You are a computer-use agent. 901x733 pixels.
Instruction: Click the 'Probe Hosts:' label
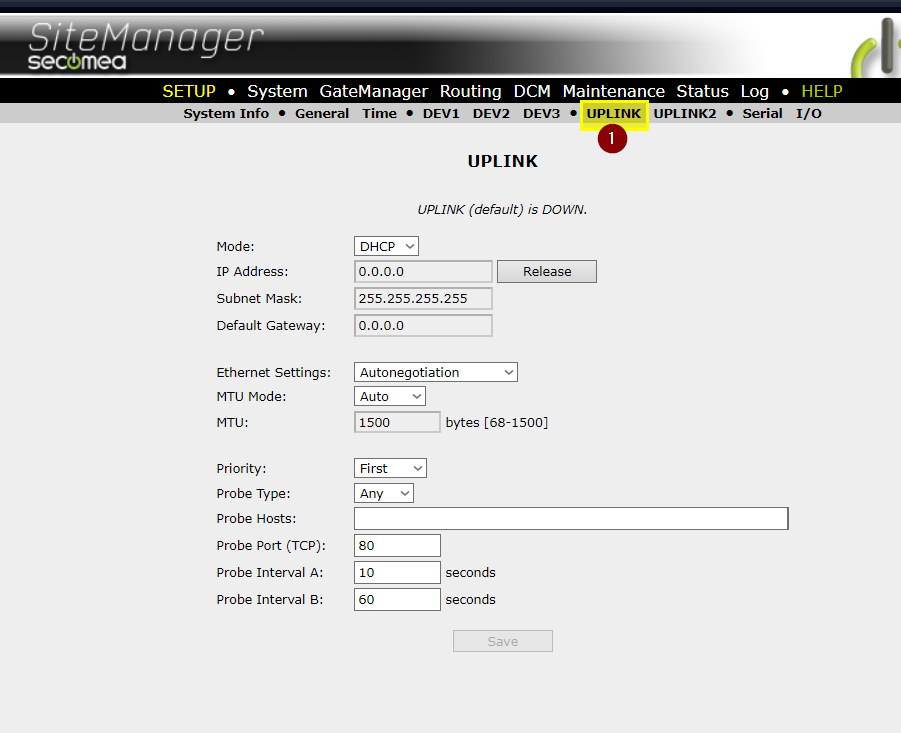(256, 518)
